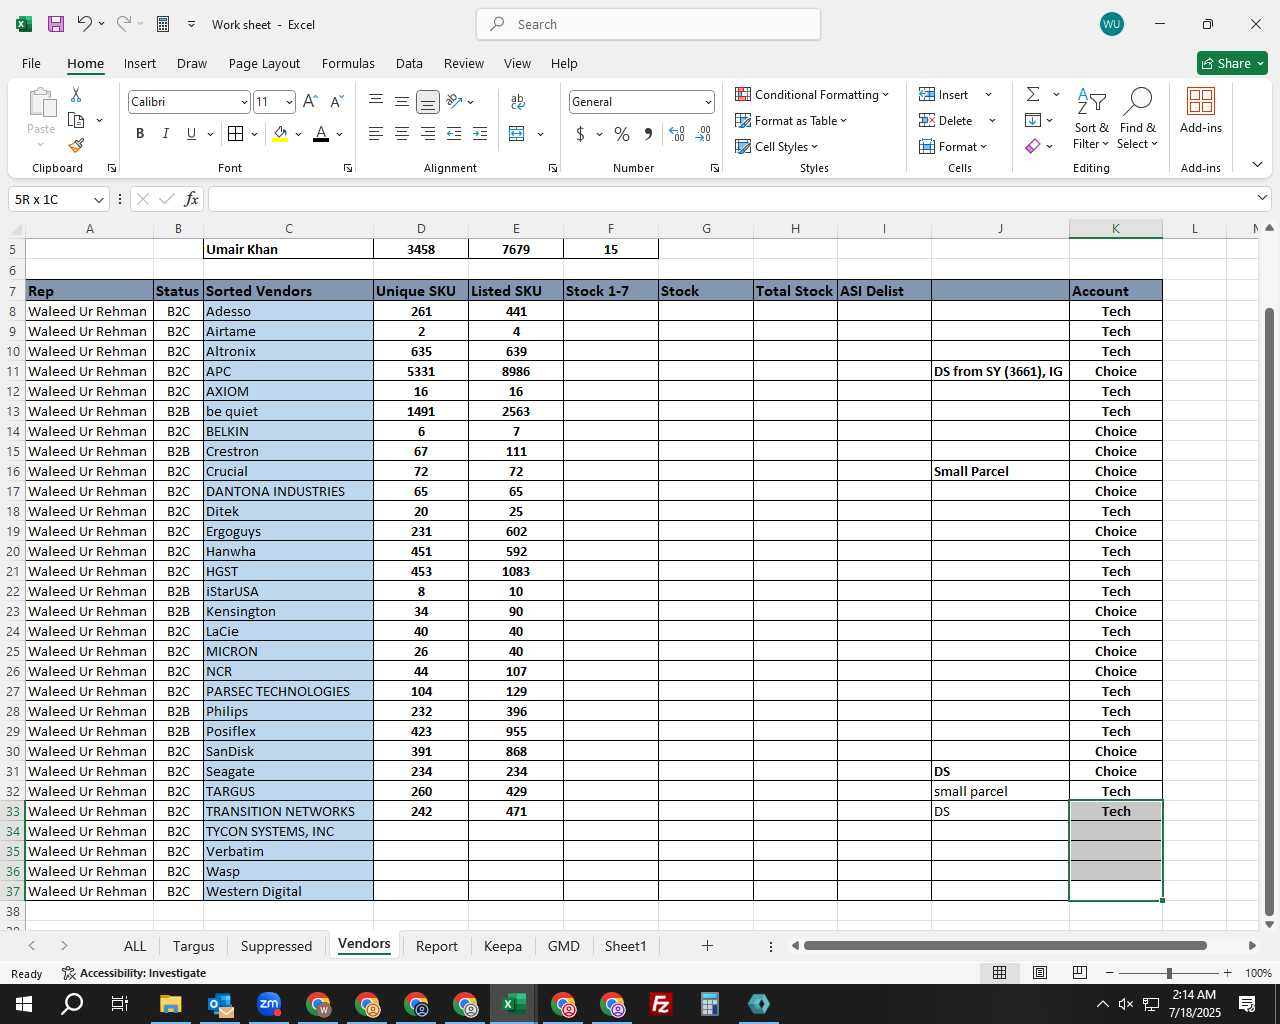Switch to the Formulas ribbon tab

click(x=348, y=63)
